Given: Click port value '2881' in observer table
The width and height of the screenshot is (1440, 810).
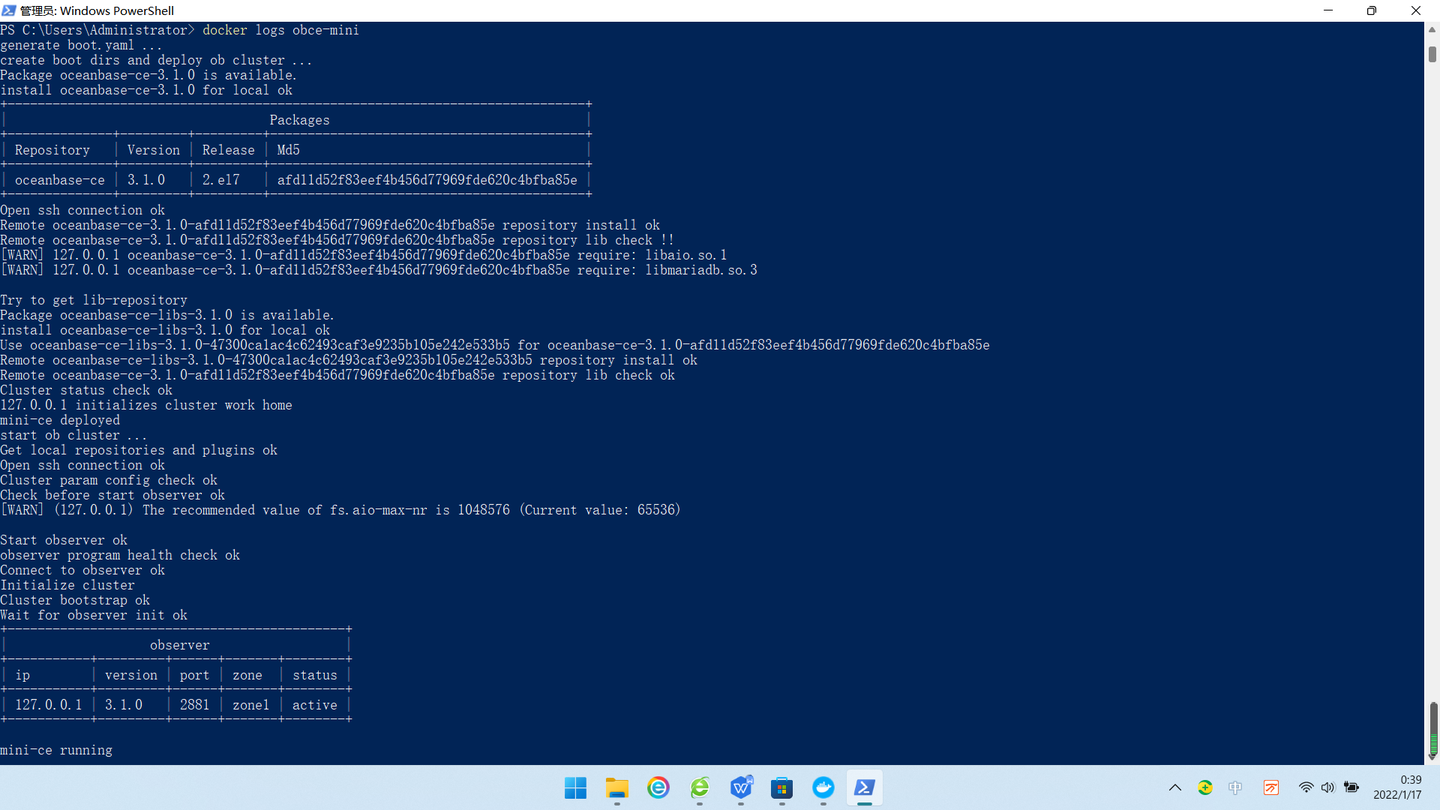Looking at the screenshot, I should [195, 705].
